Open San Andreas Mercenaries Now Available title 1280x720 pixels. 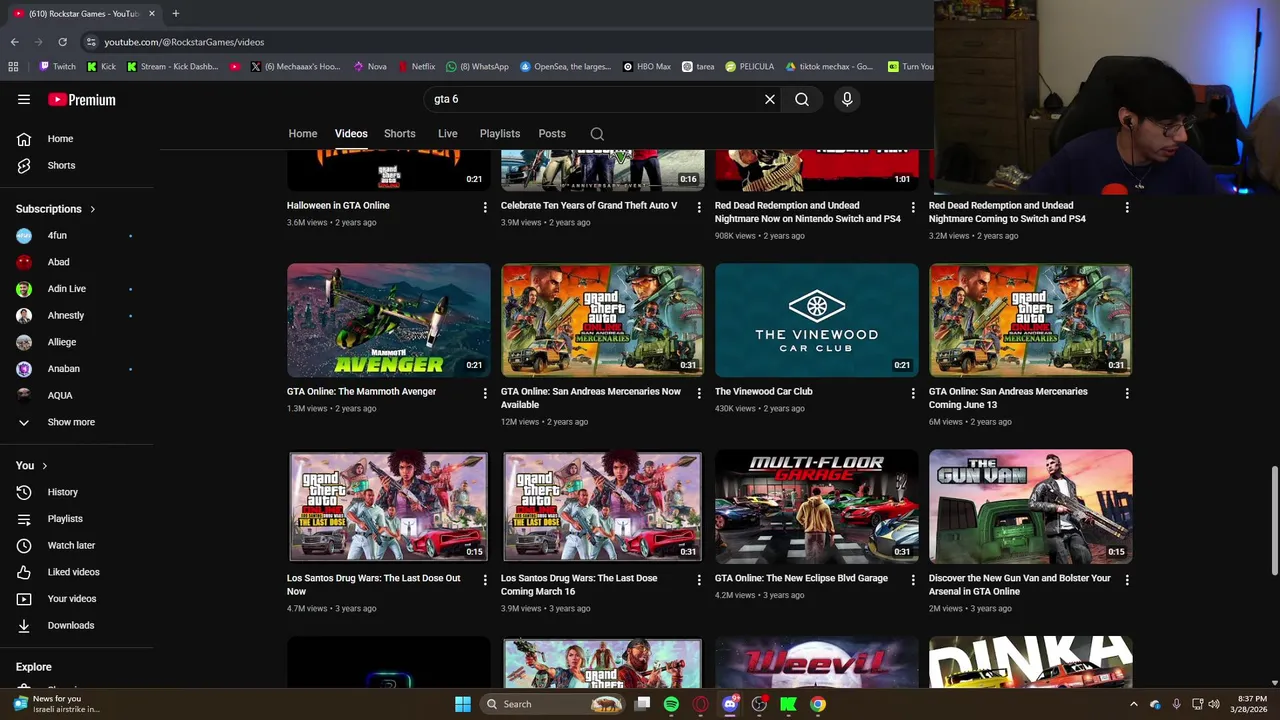tap(591, 398)
